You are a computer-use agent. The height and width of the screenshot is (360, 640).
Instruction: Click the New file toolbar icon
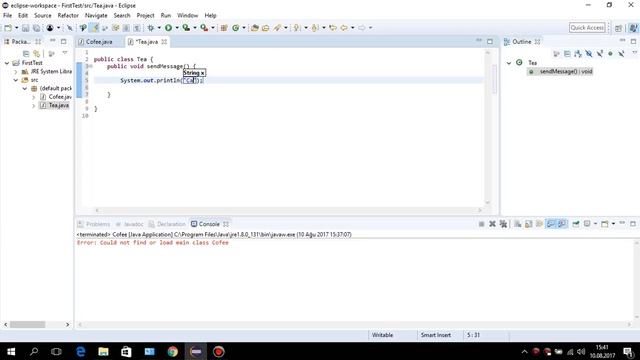point(8,28)
